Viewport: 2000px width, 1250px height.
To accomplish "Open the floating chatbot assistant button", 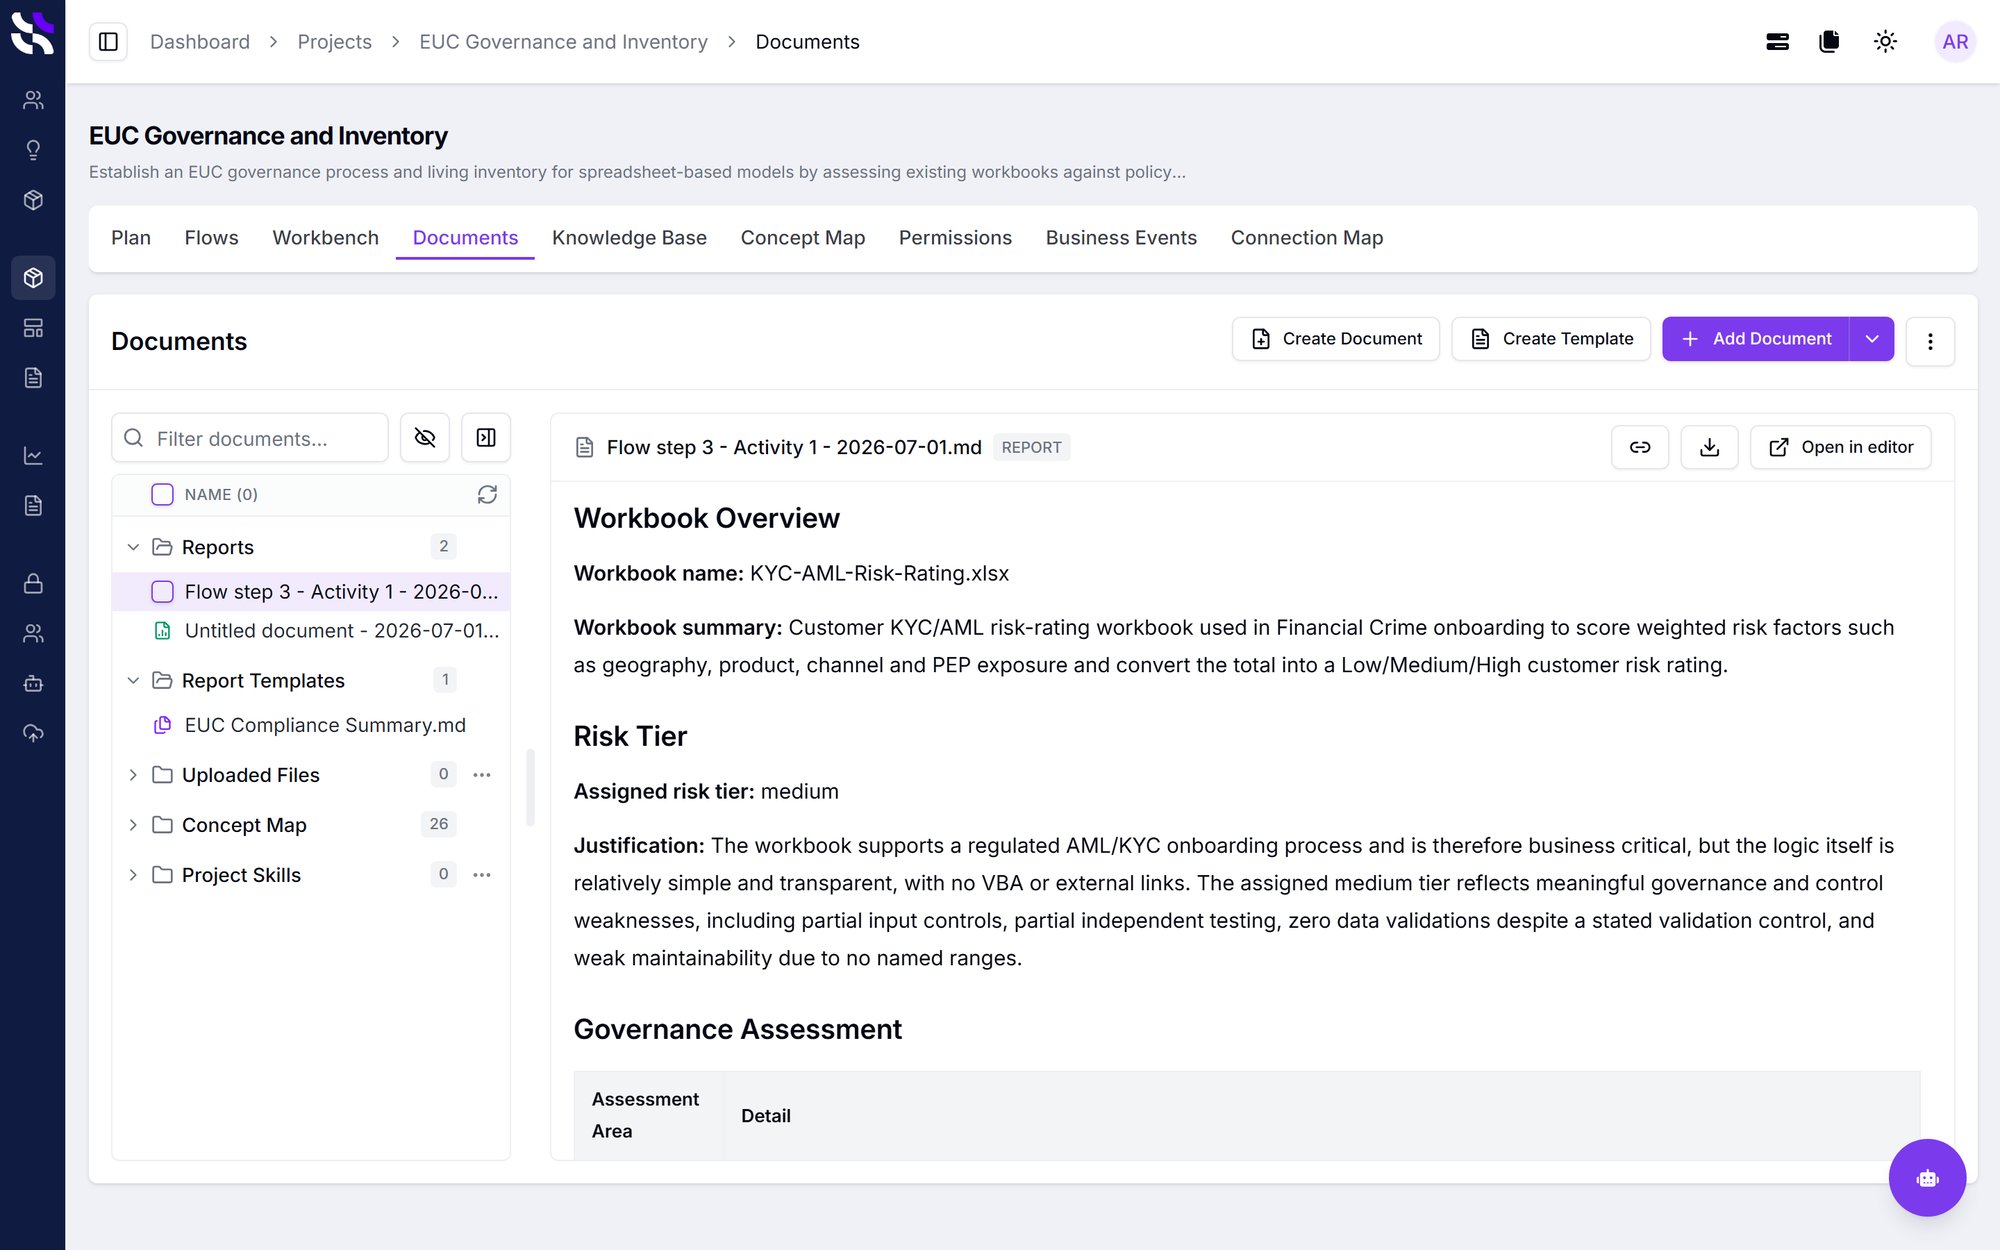I will click(1927, 1178).
